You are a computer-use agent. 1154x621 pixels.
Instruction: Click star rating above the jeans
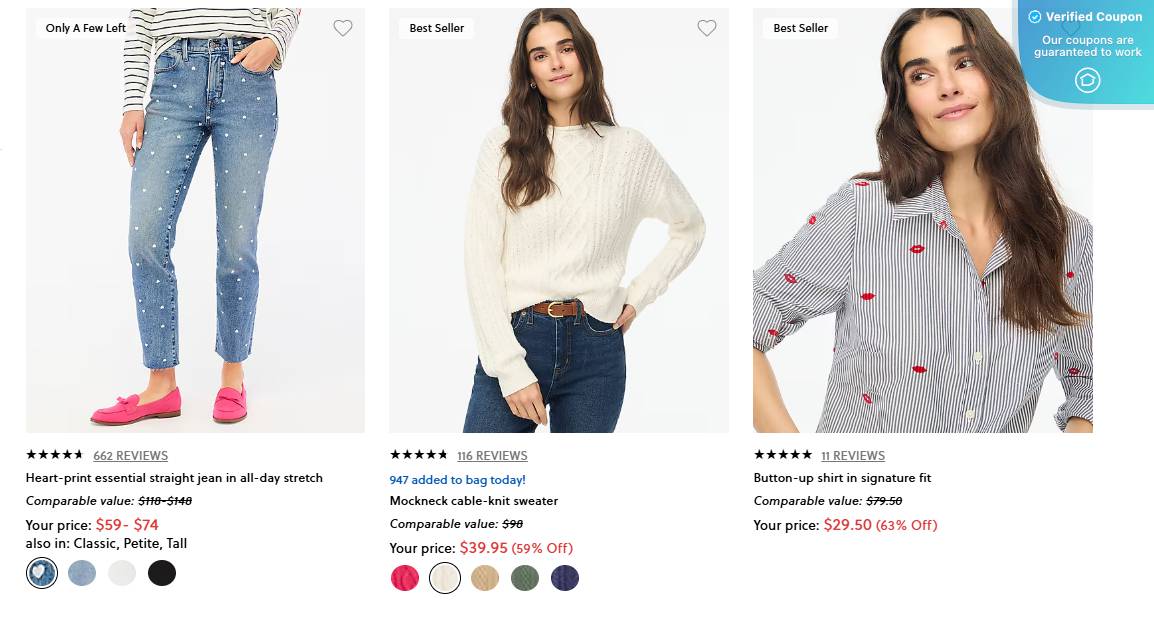(55, 455)
